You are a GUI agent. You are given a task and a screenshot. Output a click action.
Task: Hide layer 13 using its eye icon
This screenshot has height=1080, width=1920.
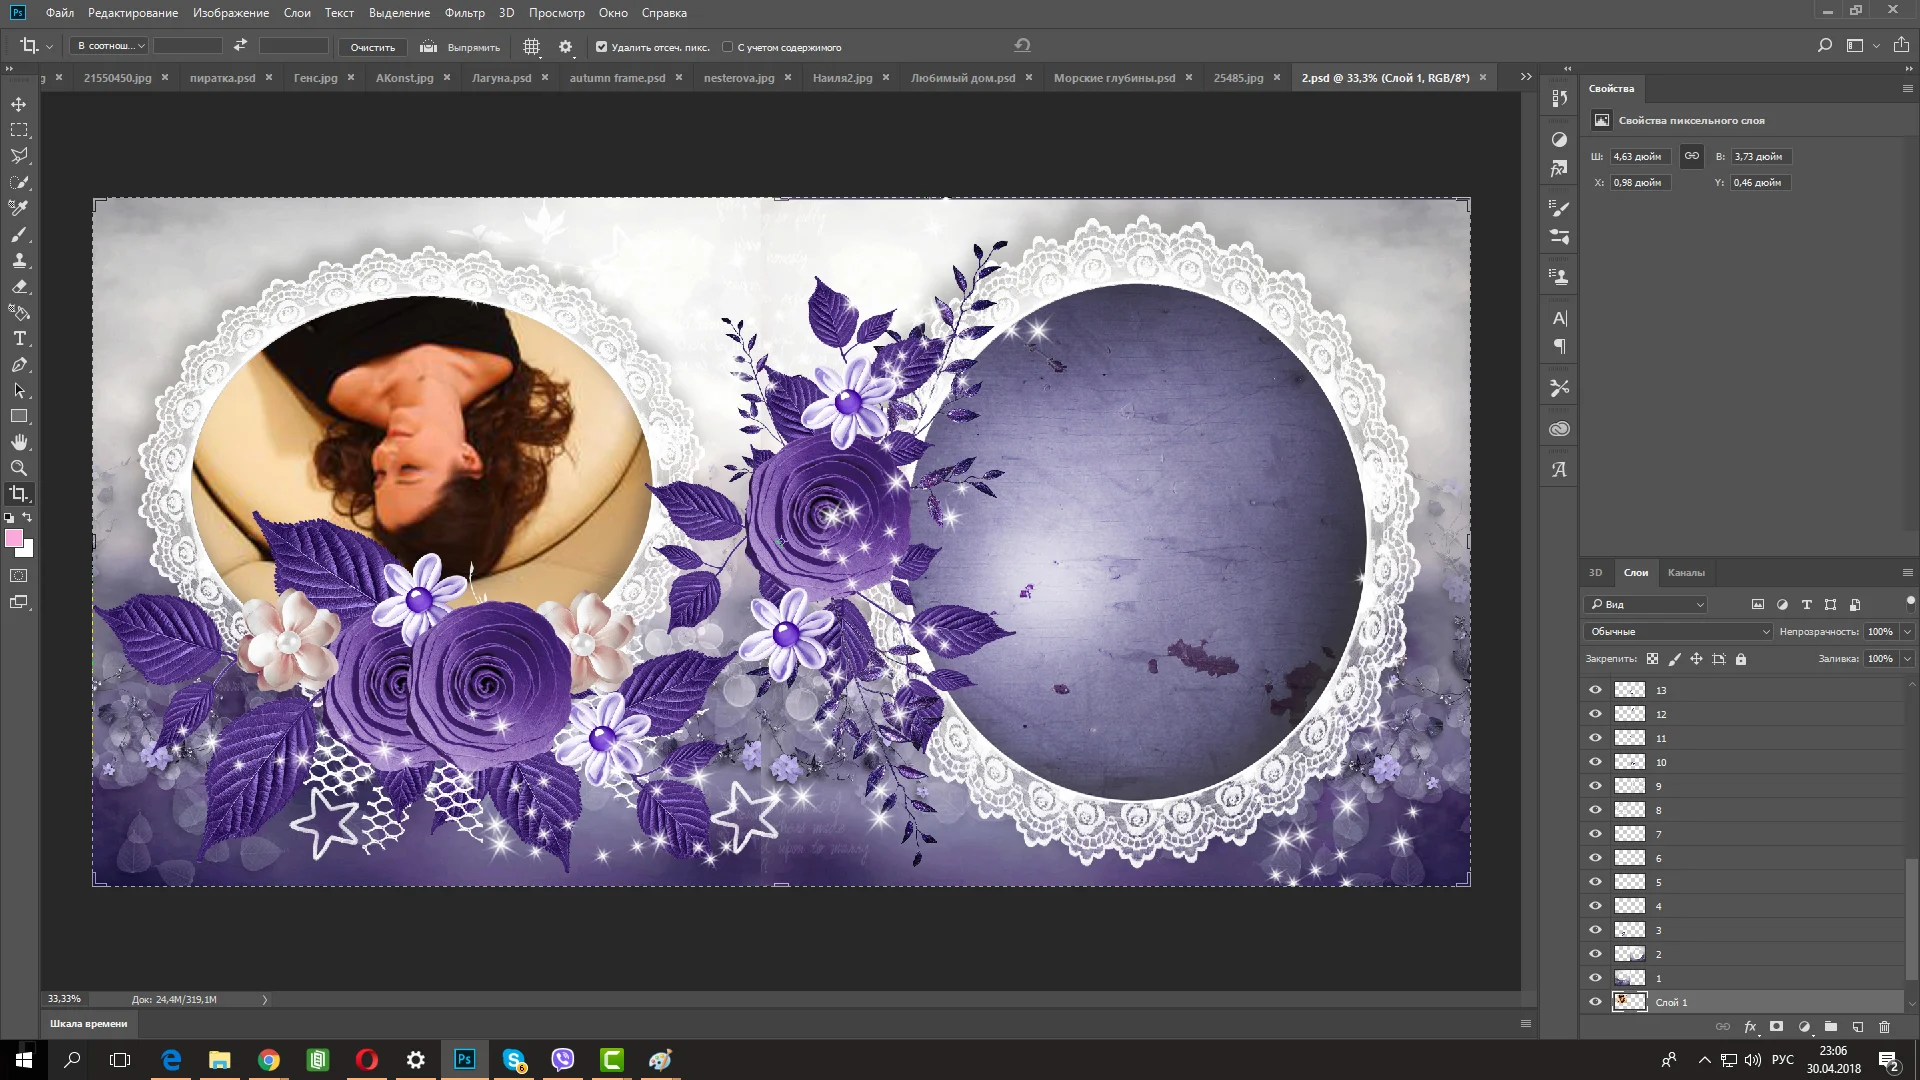coord(1595,690)
